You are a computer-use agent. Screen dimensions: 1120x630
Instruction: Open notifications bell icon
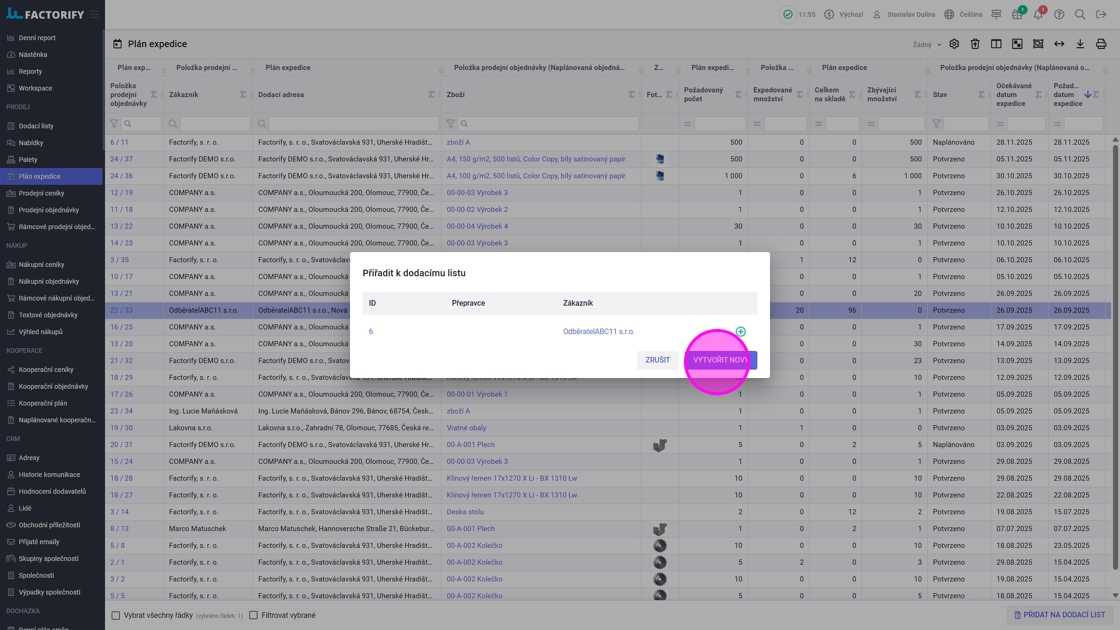(1038, 15)
